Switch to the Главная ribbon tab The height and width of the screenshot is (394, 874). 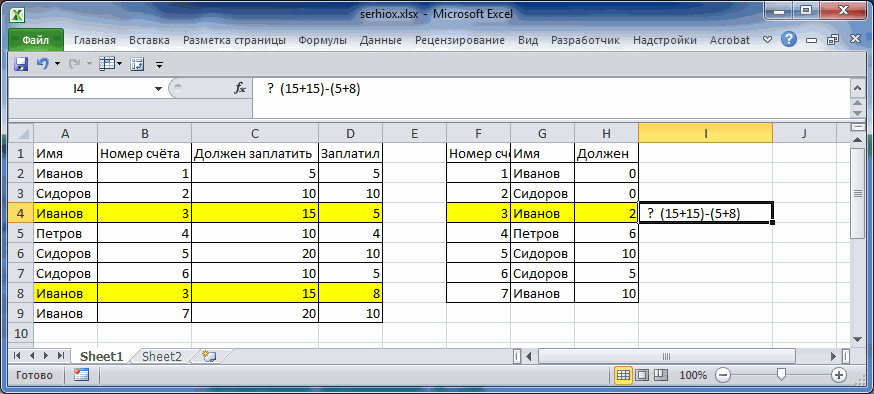[95, 40]
